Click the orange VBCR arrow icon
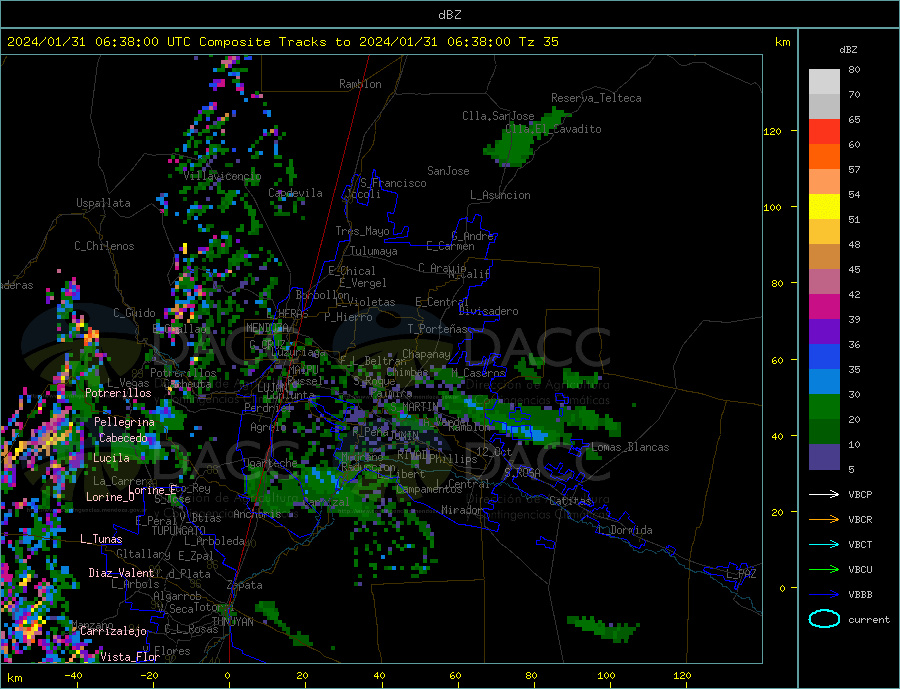 824,519
